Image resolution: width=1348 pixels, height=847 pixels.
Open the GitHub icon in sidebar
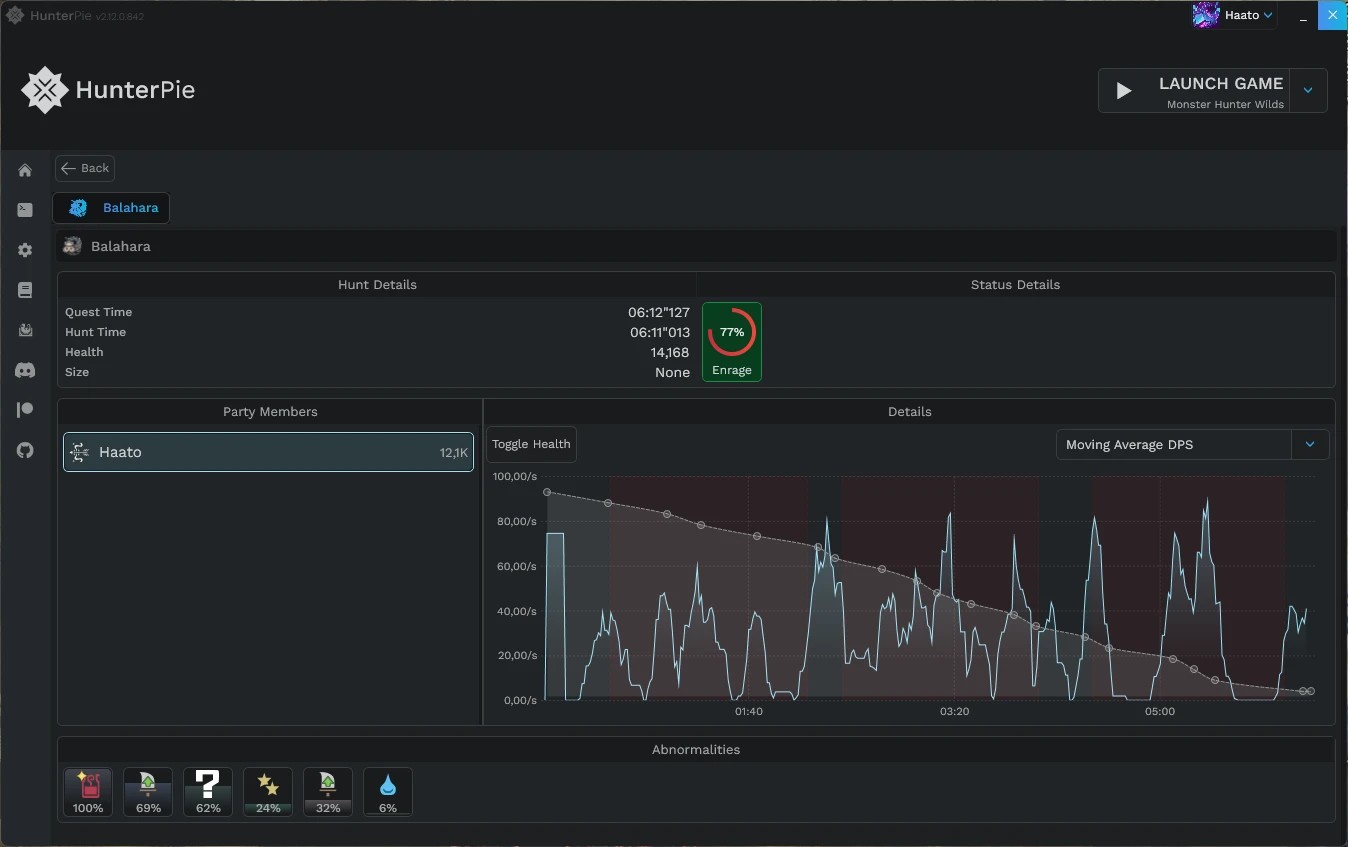pyautogui.click(x=25, y=450)
